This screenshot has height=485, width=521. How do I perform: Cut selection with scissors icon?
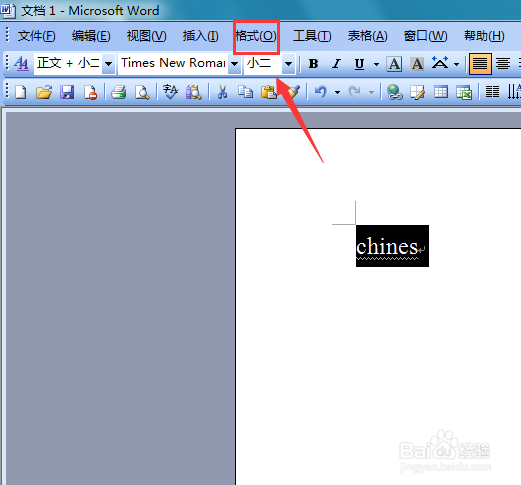point(222,92)
